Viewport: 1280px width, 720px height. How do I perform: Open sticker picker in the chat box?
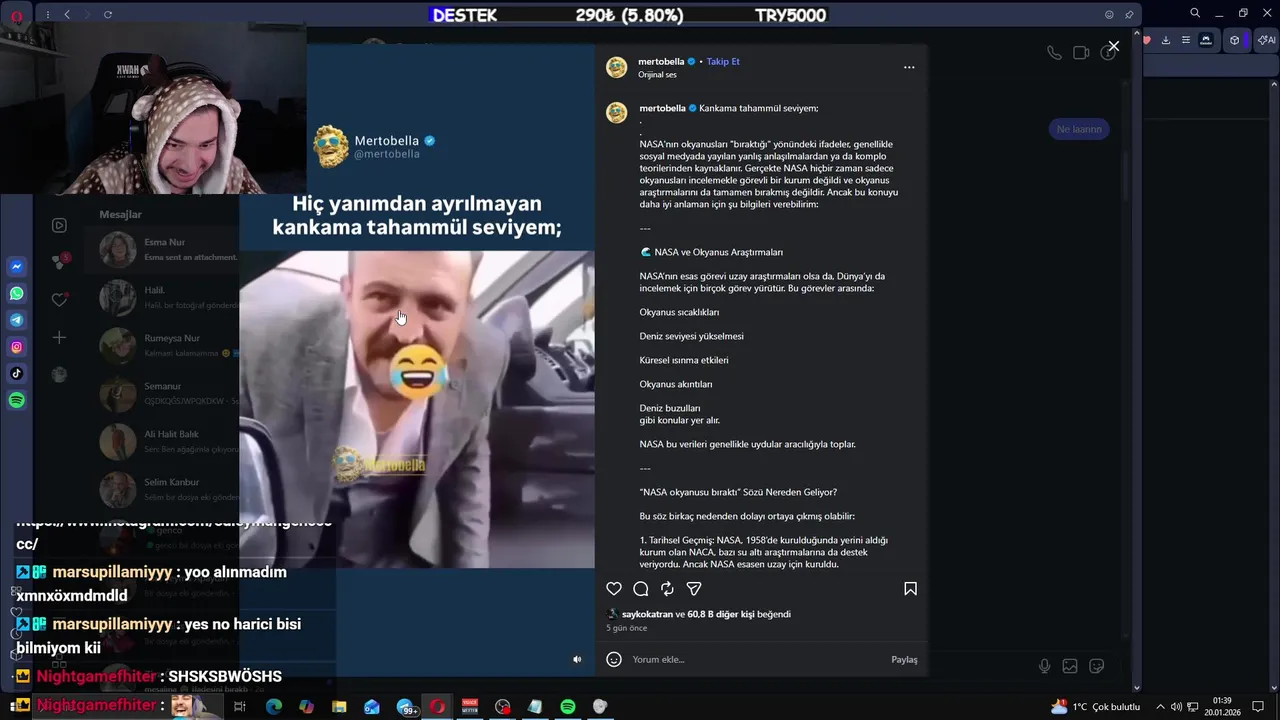[x=1097, y=666]
